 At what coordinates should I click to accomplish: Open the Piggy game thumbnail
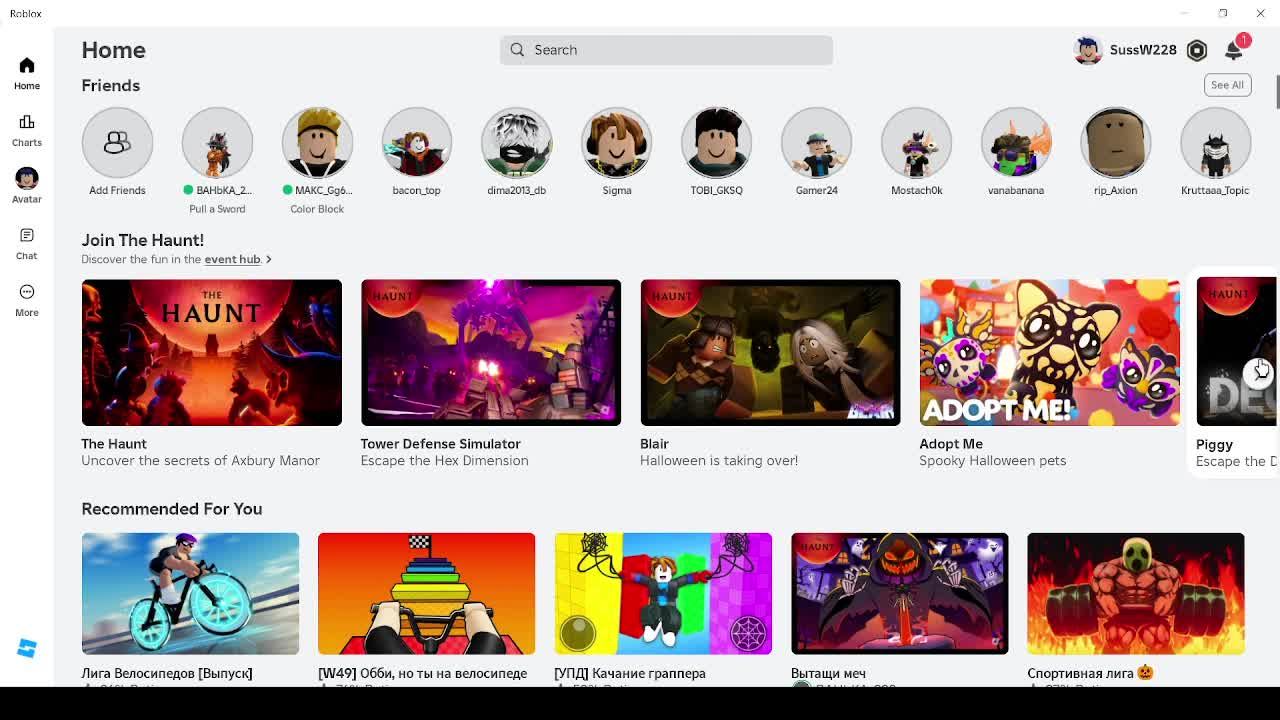(1237, 353)
